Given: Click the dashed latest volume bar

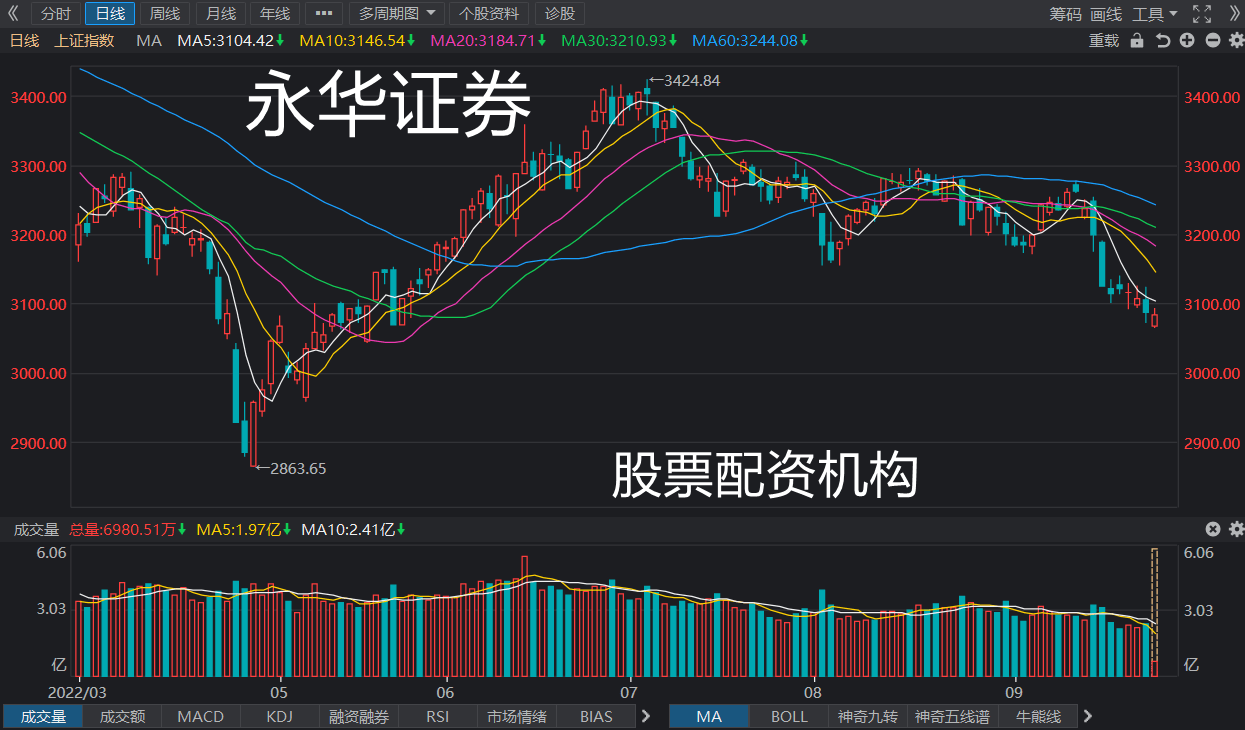Looking at the screenshot, I should pyautogui.click(x=1155, y=604).
